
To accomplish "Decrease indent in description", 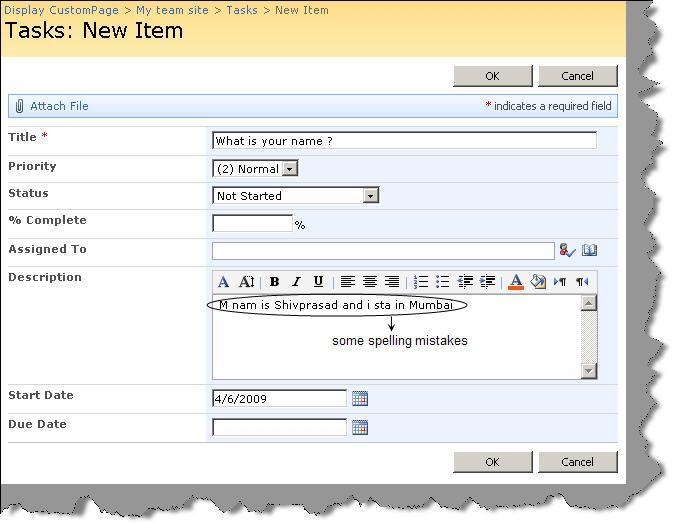I will pyautogui.click(x=465, y=282).
